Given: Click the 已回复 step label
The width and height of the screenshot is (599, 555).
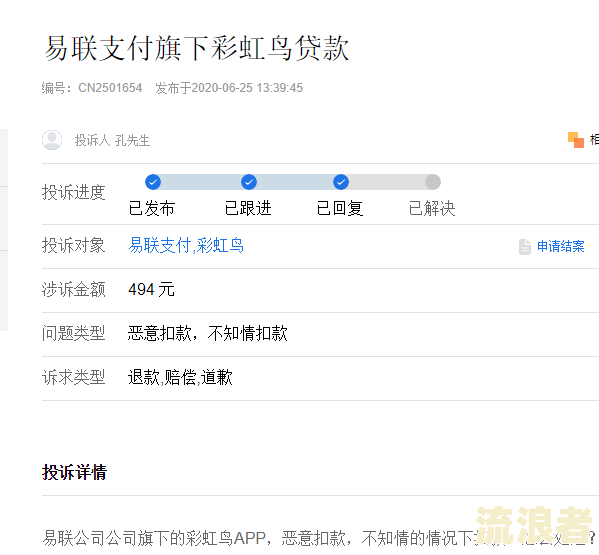Looking at the screenshot, I should [x=340, y=208].
